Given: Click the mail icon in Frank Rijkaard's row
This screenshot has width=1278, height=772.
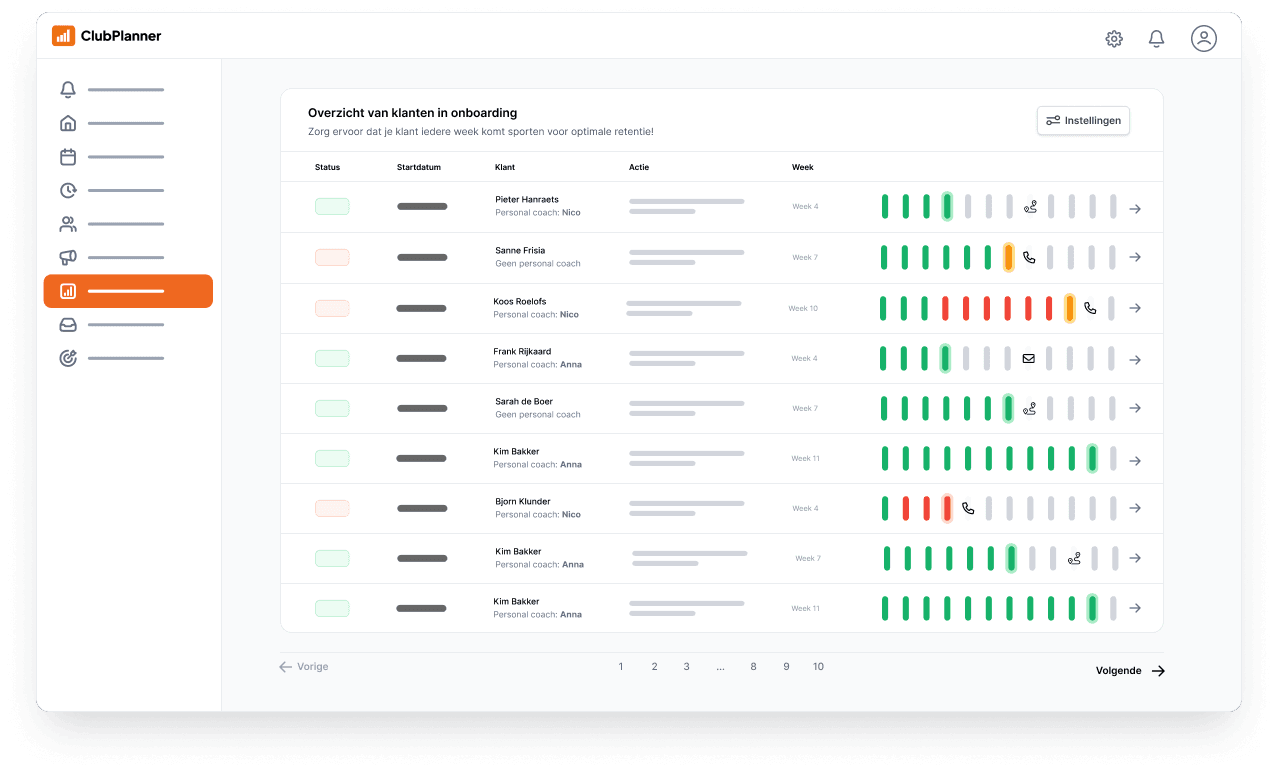Looking at the screenshot, I should tap(1028, 358).
